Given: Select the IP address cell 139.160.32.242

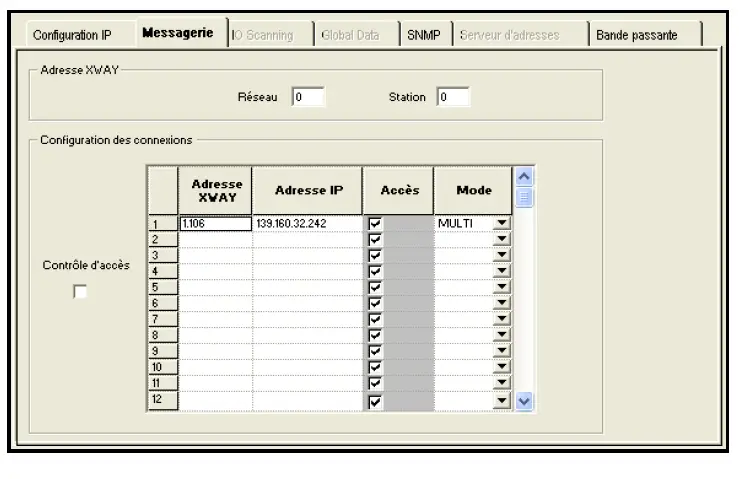Looking at the screenshot, I should coord(307,223).
